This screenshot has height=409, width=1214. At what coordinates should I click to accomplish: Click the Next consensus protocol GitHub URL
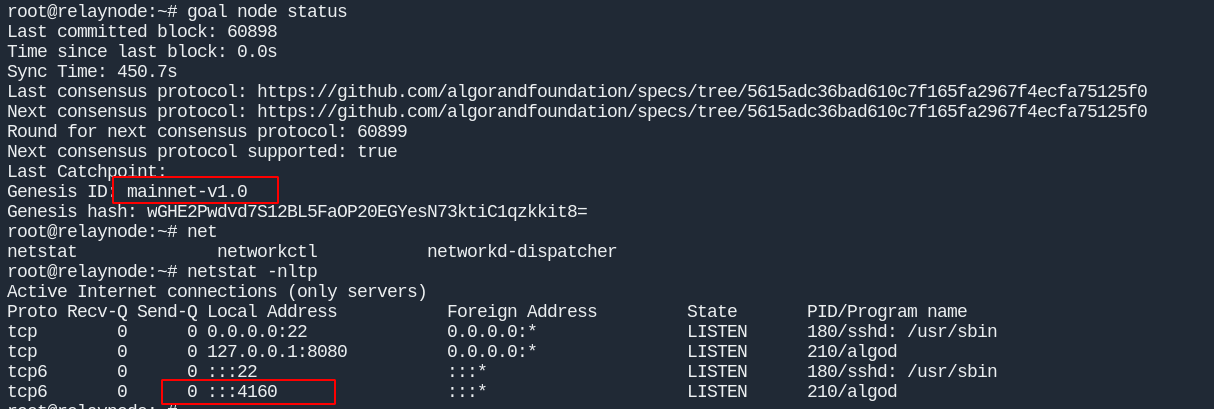[x=701, y=112]
